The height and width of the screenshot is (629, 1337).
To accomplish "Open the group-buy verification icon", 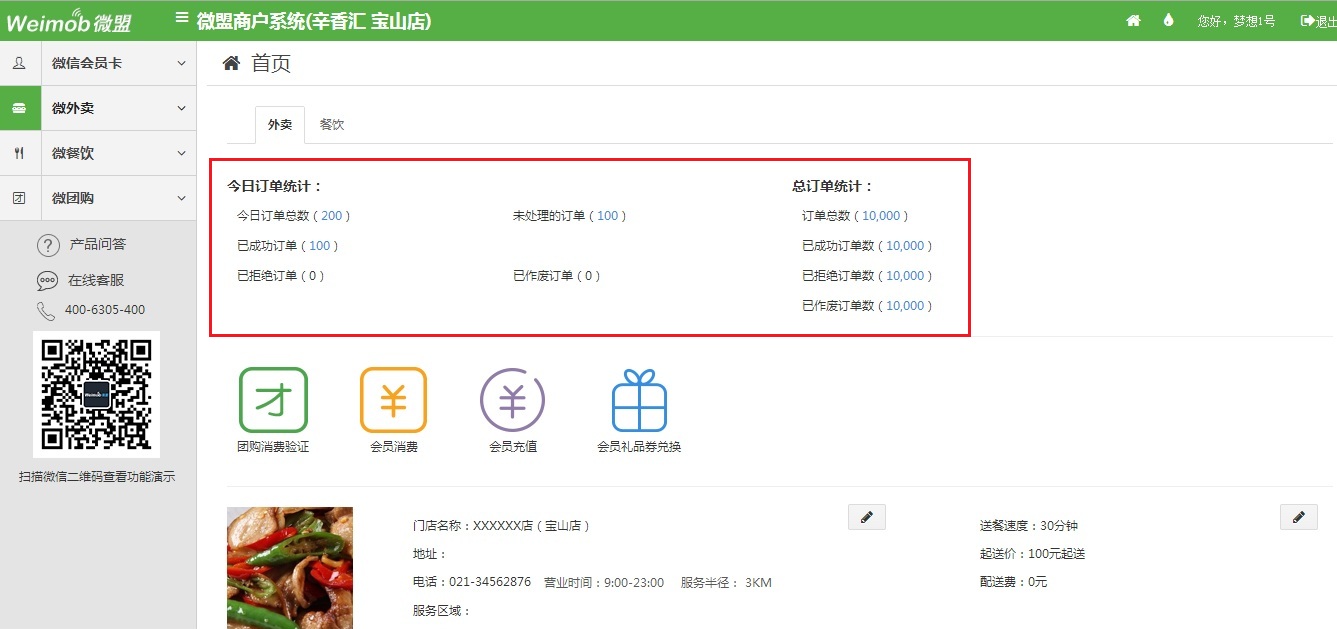I will pos(273,400).
